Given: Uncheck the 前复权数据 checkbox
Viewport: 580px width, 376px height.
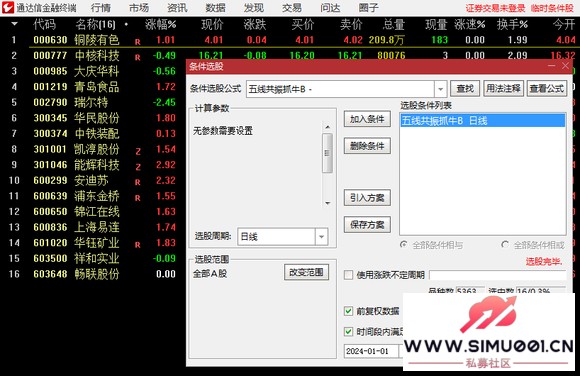Looking at the screenshot, I should (348, 311).
